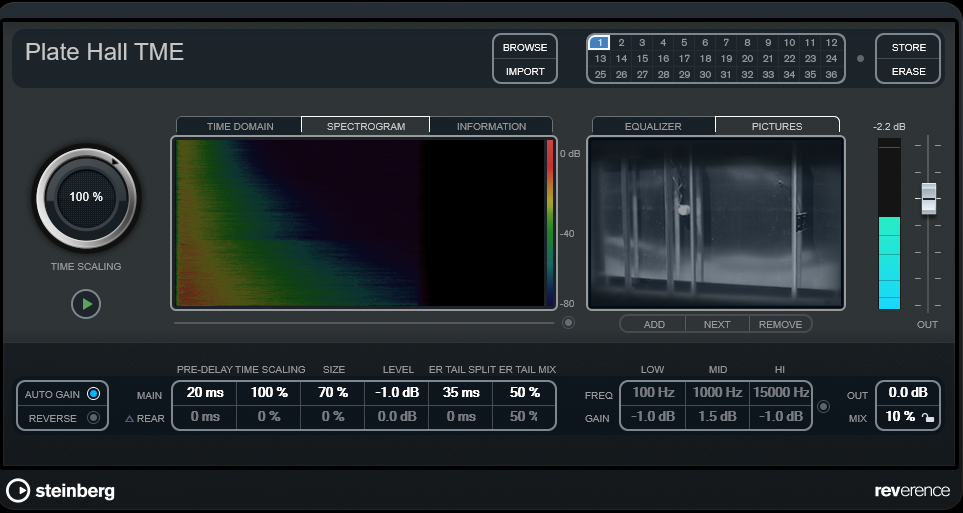Viewport: 963px width, 513px height.
Task: Click the output level meter
Action: coord(889,224)
